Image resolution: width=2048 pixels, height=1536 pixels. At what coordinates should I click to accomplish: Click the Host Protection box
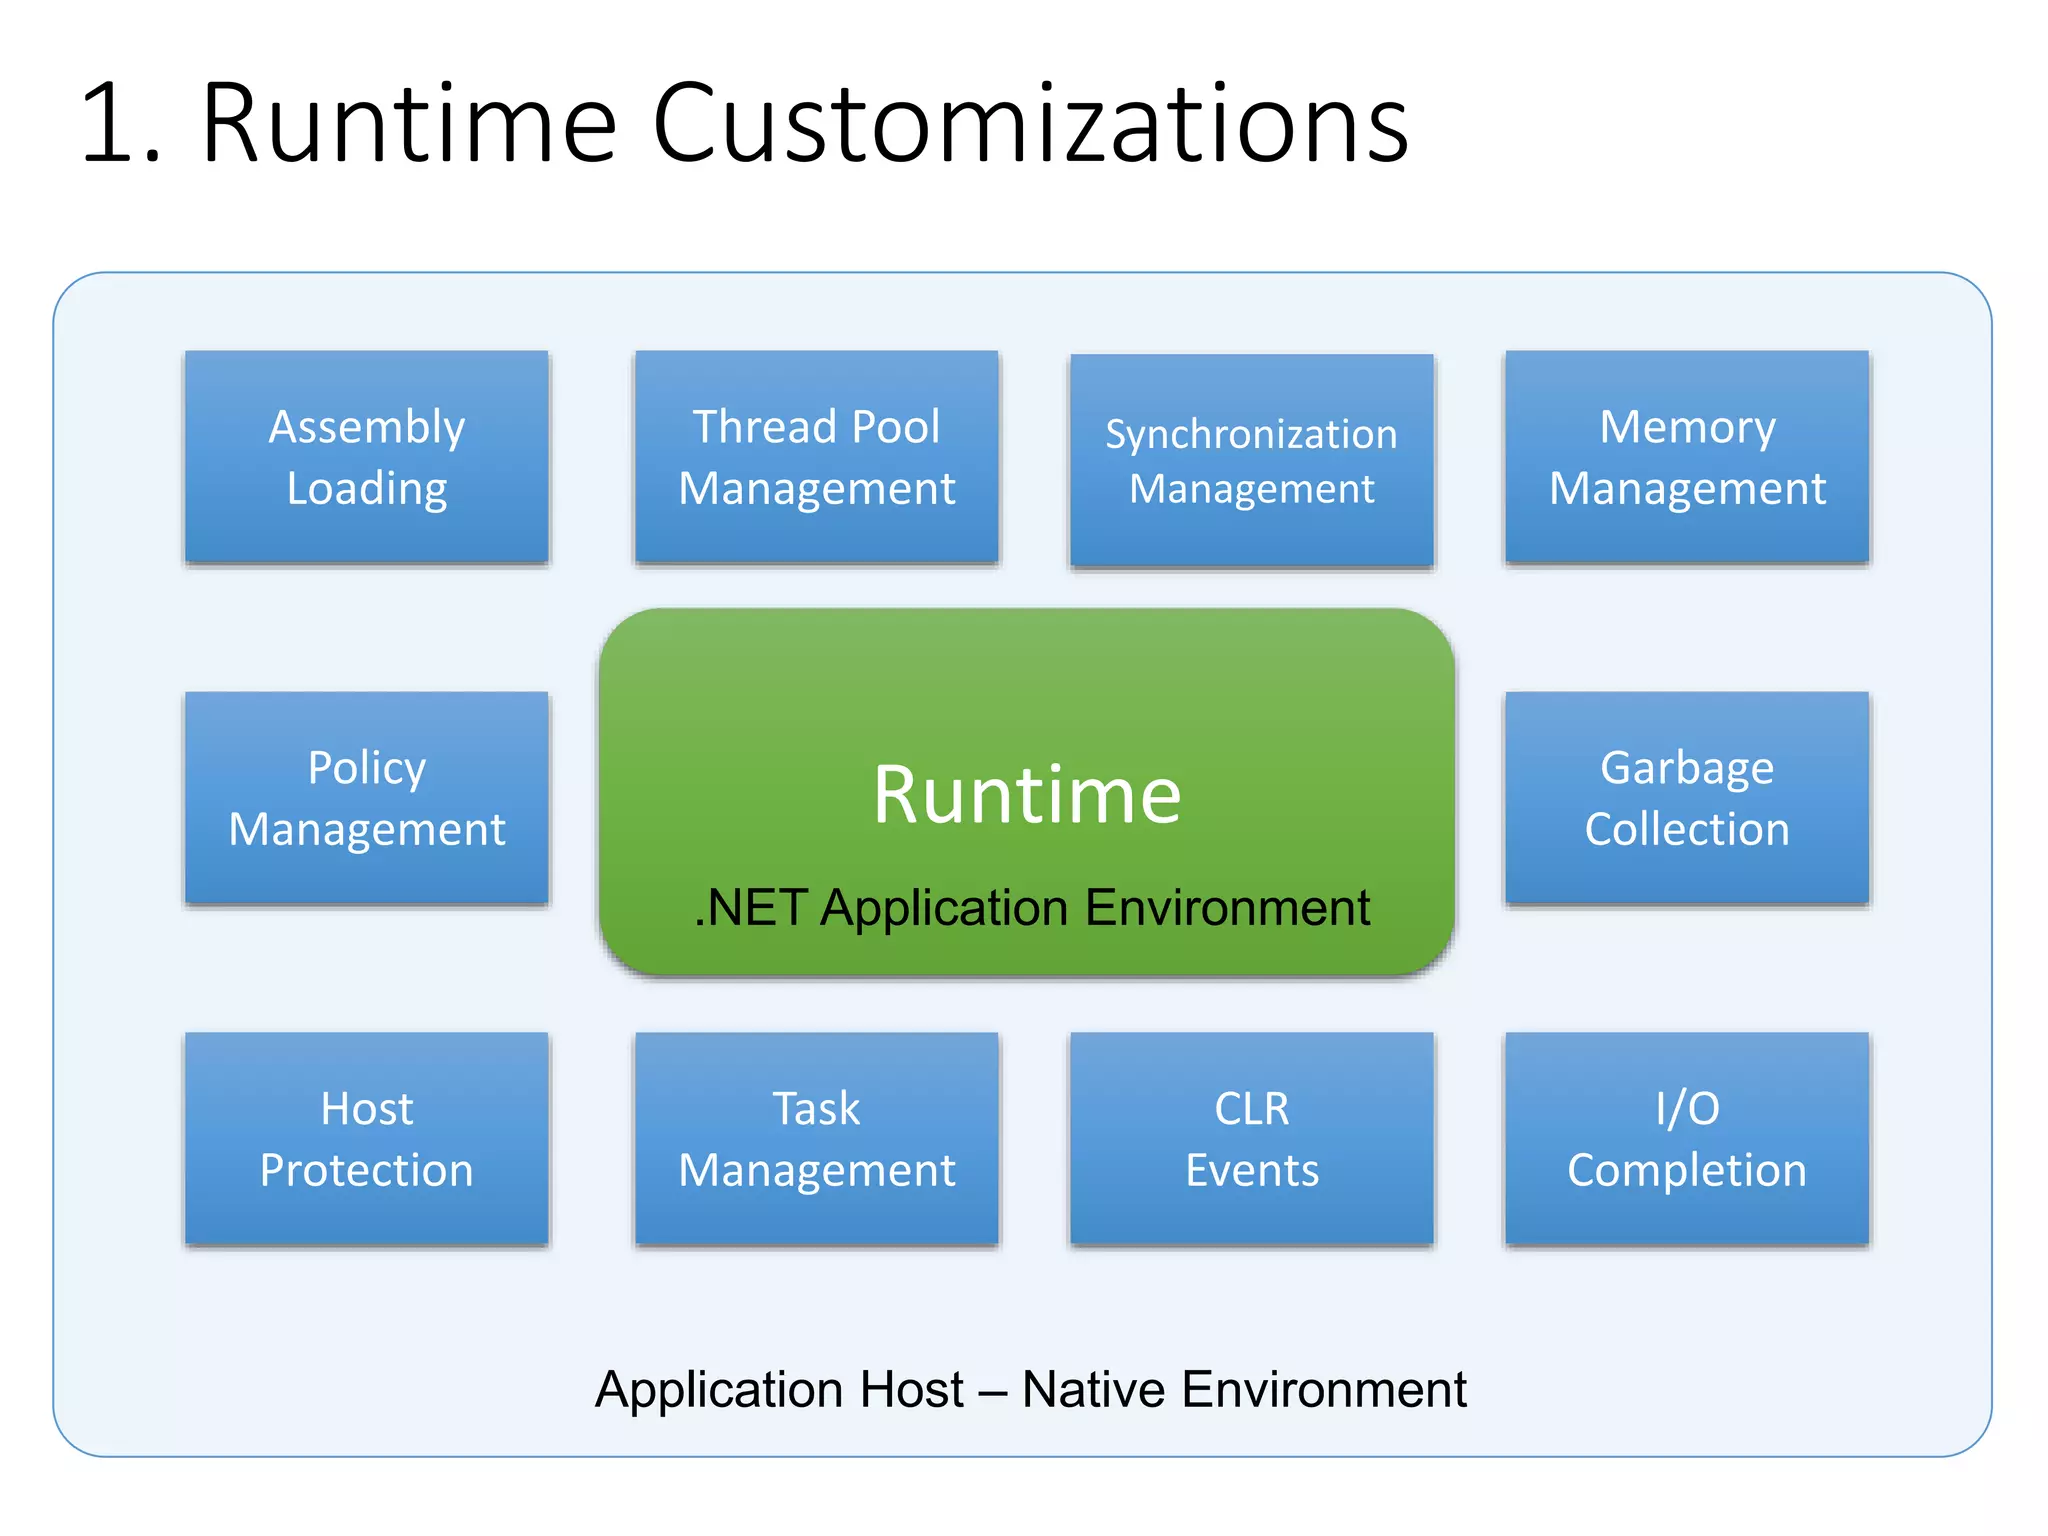[x=367, y=1139]
